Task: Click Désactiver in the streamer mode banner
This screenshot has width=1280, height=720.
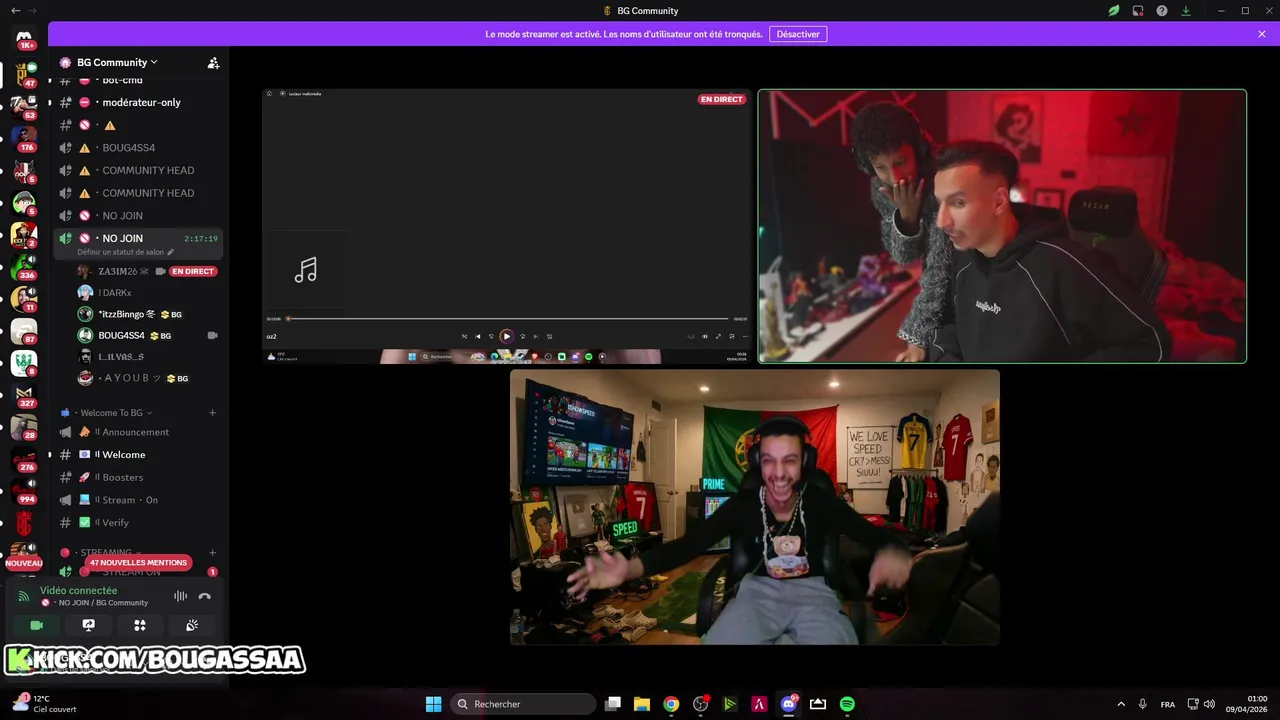Action: coord(798,34)
